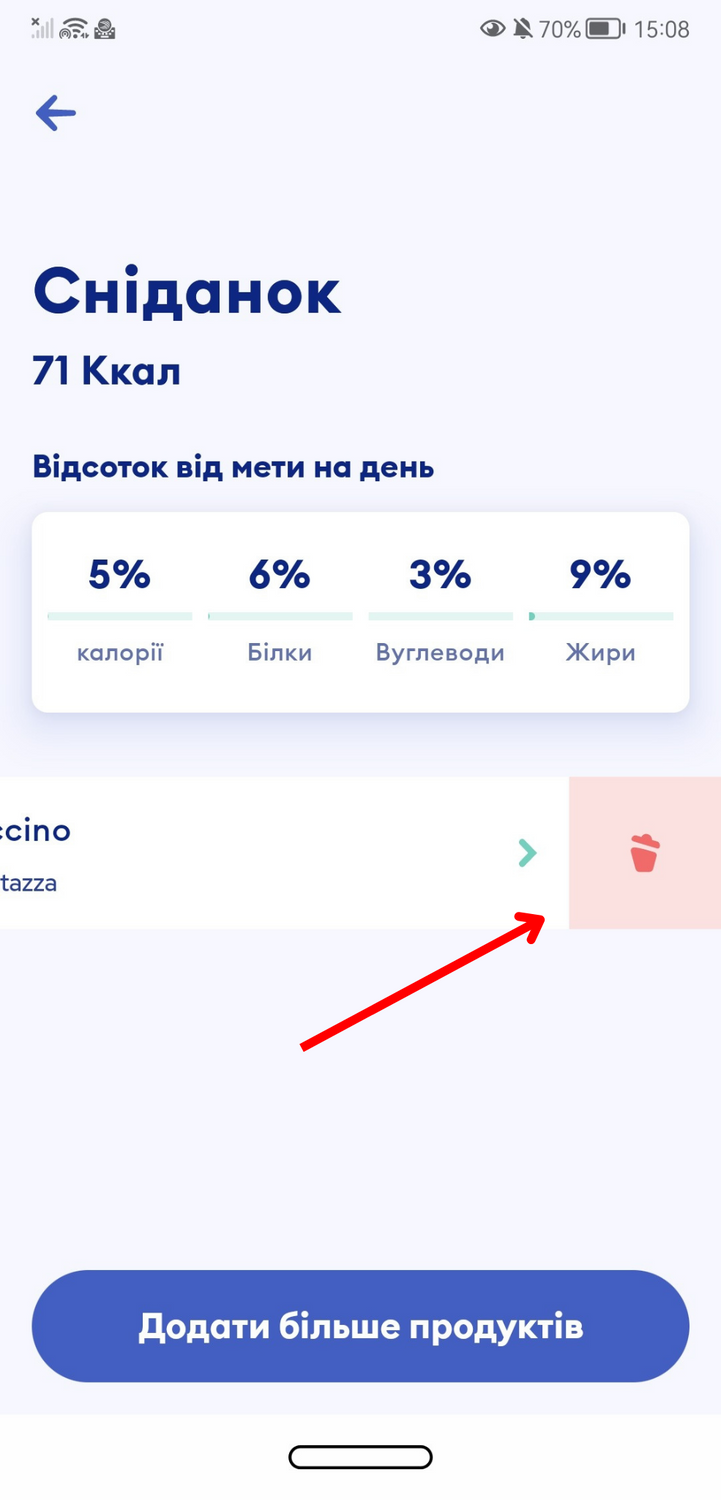Tap the Wi-Fi signal status icon
The height and width of the screenshot is (1500, 721).
(x=73, y=29)
